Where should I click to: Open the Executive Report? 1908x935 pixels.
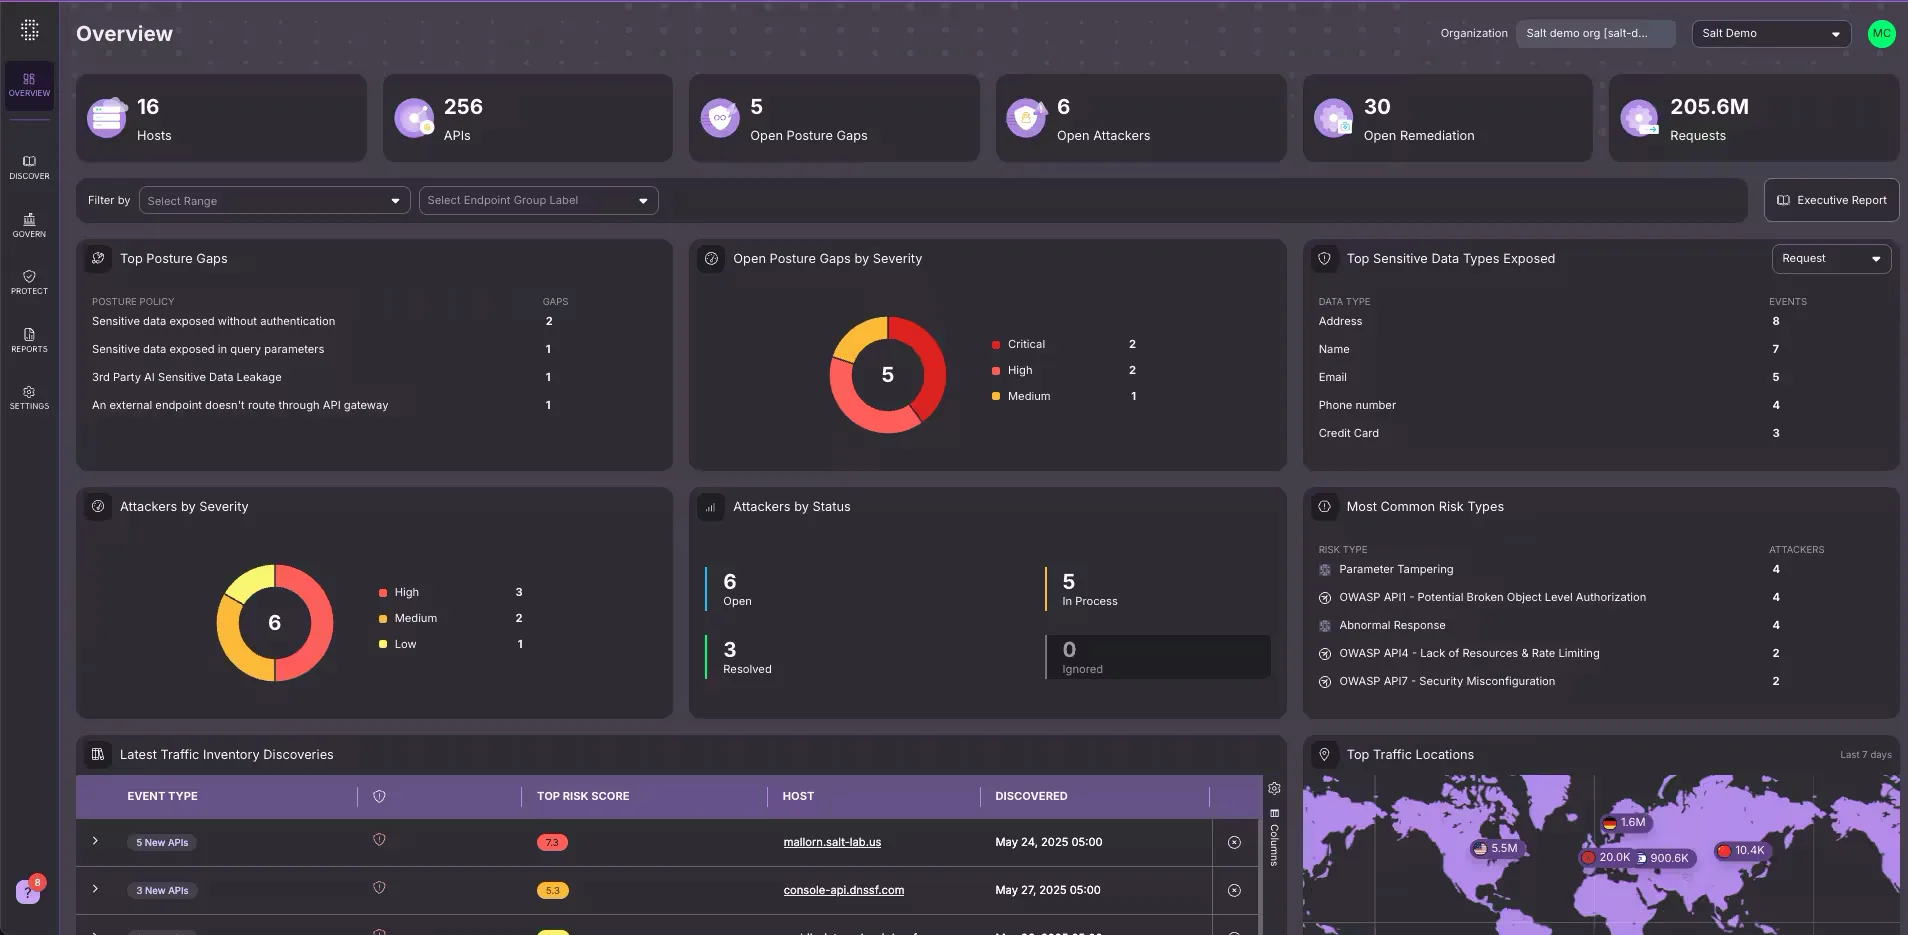pyautogui.click(x=1830, y=200)
